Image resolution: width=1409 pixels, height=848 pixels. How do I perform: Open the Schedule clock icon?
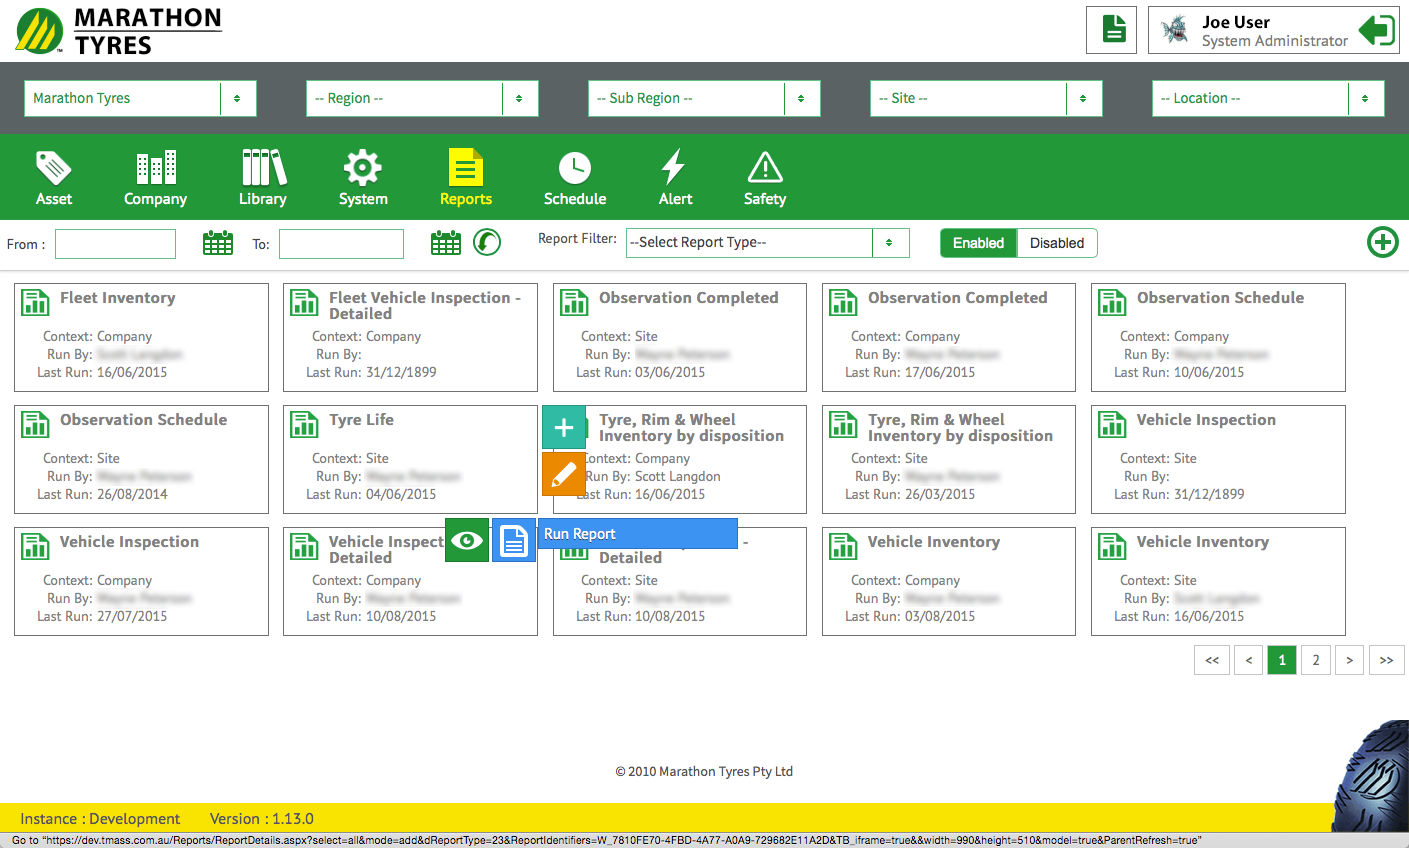click(574, 168)
